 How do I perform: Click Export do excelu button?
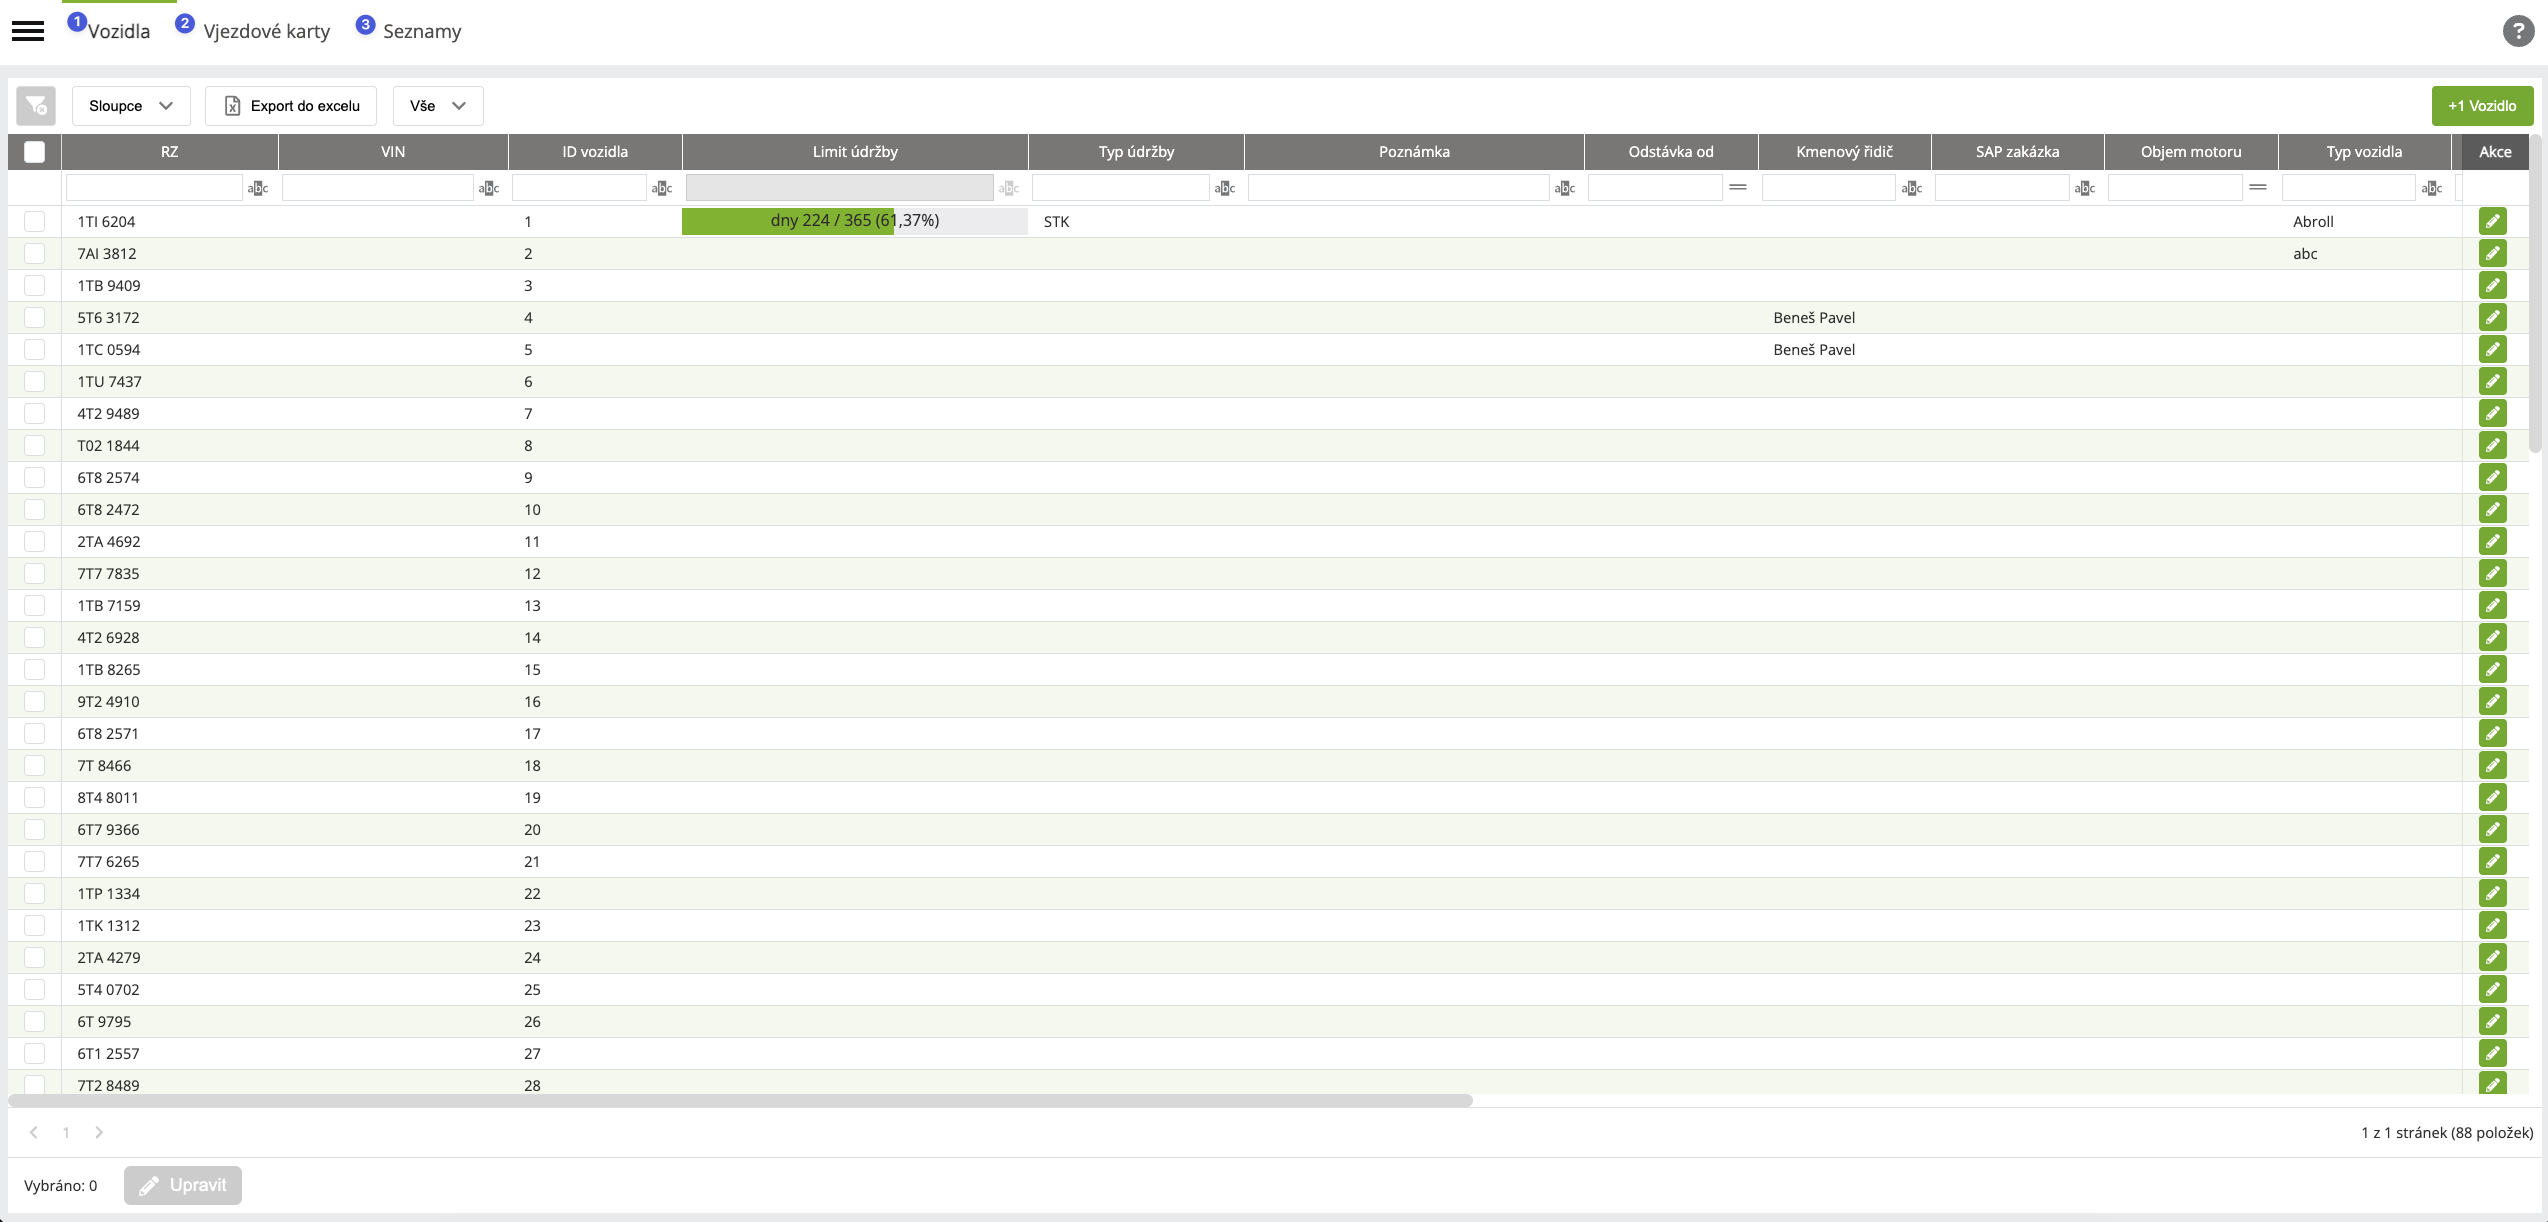pyautogui.click(x=291, y=106)
